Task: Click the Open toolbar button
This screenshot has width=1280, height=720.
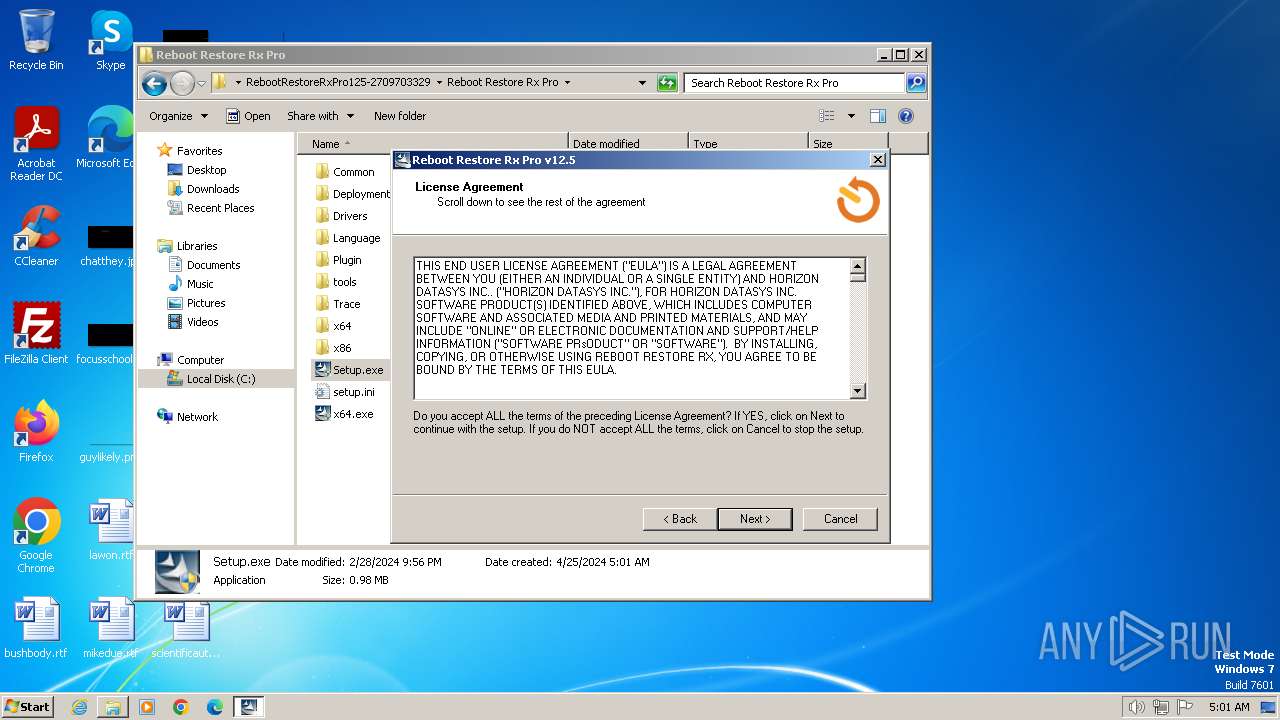Action: click(x=248, y=116)
